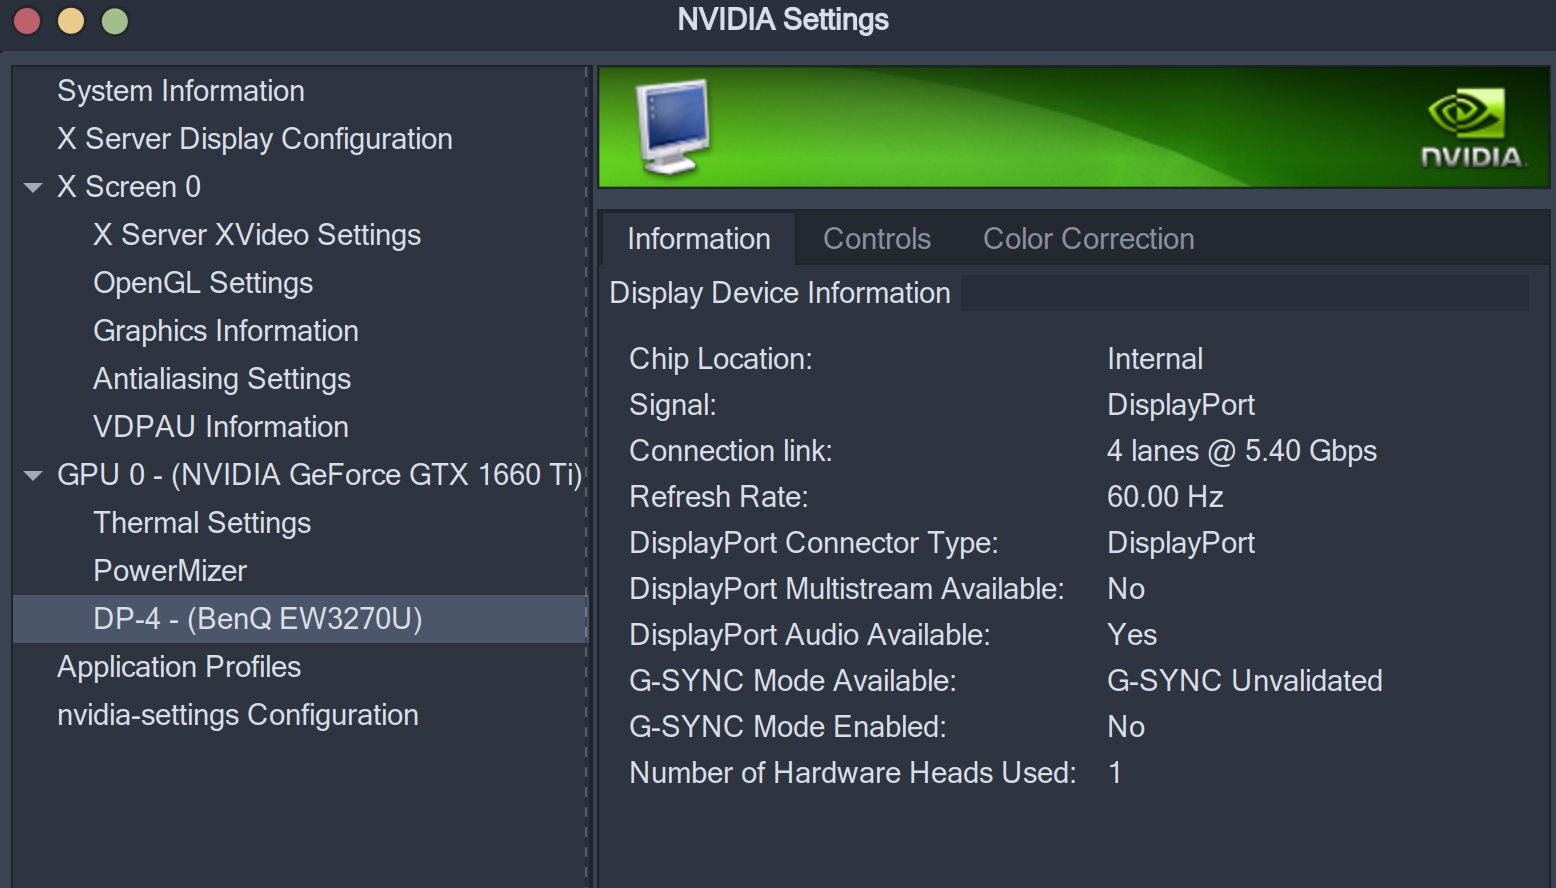Click the Audio Available value Yes
Screen dimensions: 1556x888
1132,635
